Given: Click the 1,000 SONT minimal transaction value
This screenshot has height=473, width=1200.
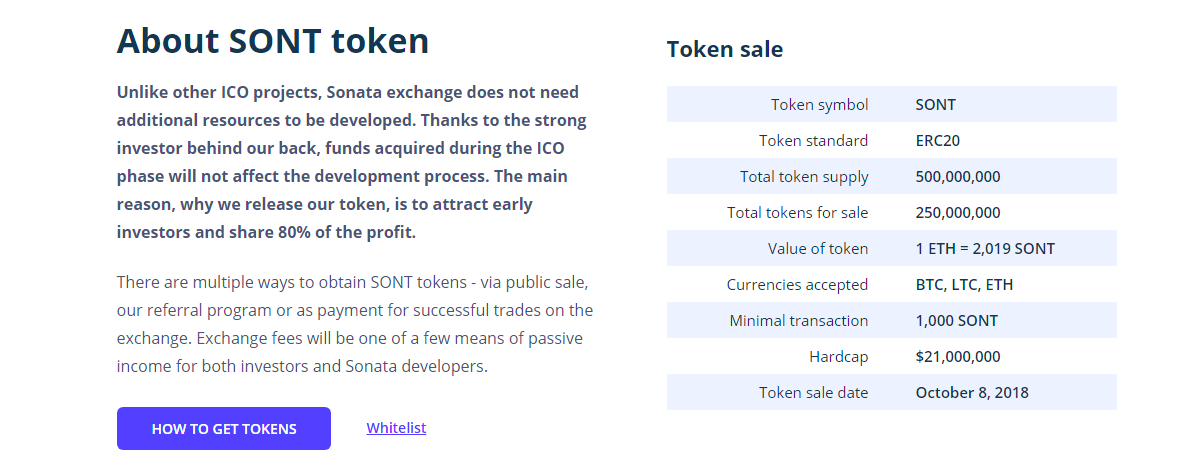Looking at the screenshot, I should 956,321.
